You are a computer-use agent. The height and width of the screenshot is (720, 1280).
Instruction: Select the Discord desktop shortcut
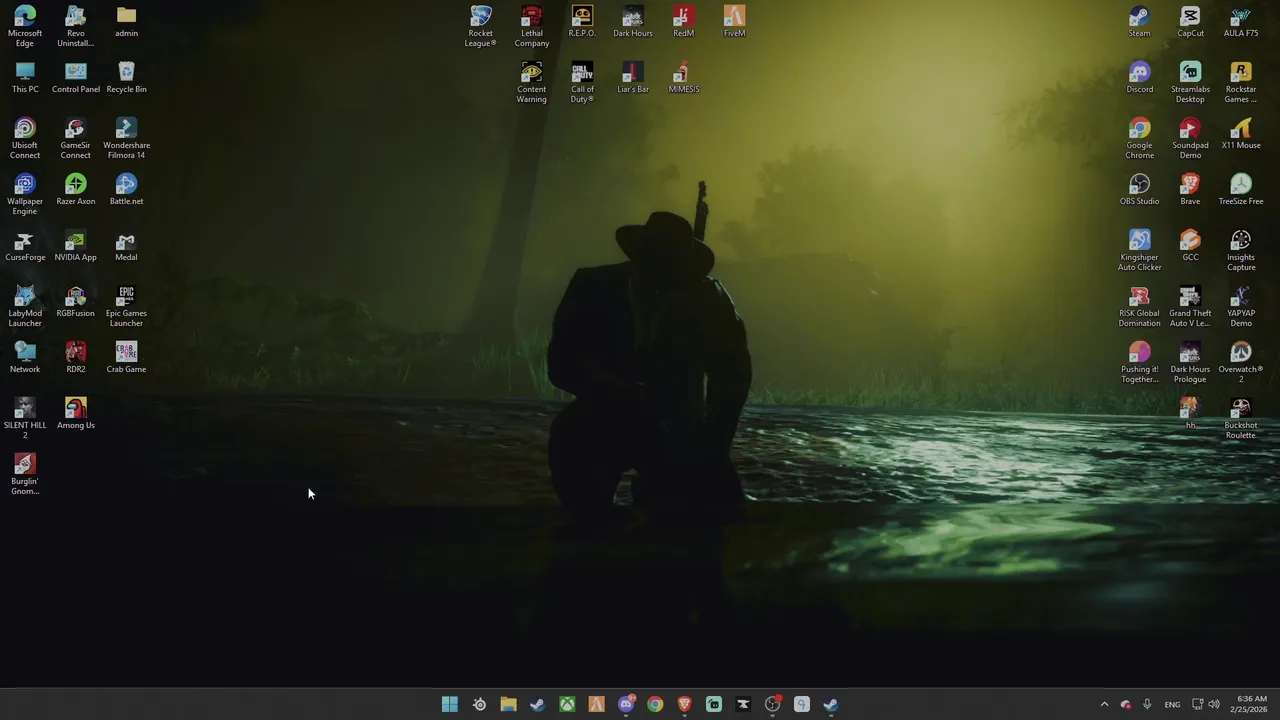[1139, 77]
